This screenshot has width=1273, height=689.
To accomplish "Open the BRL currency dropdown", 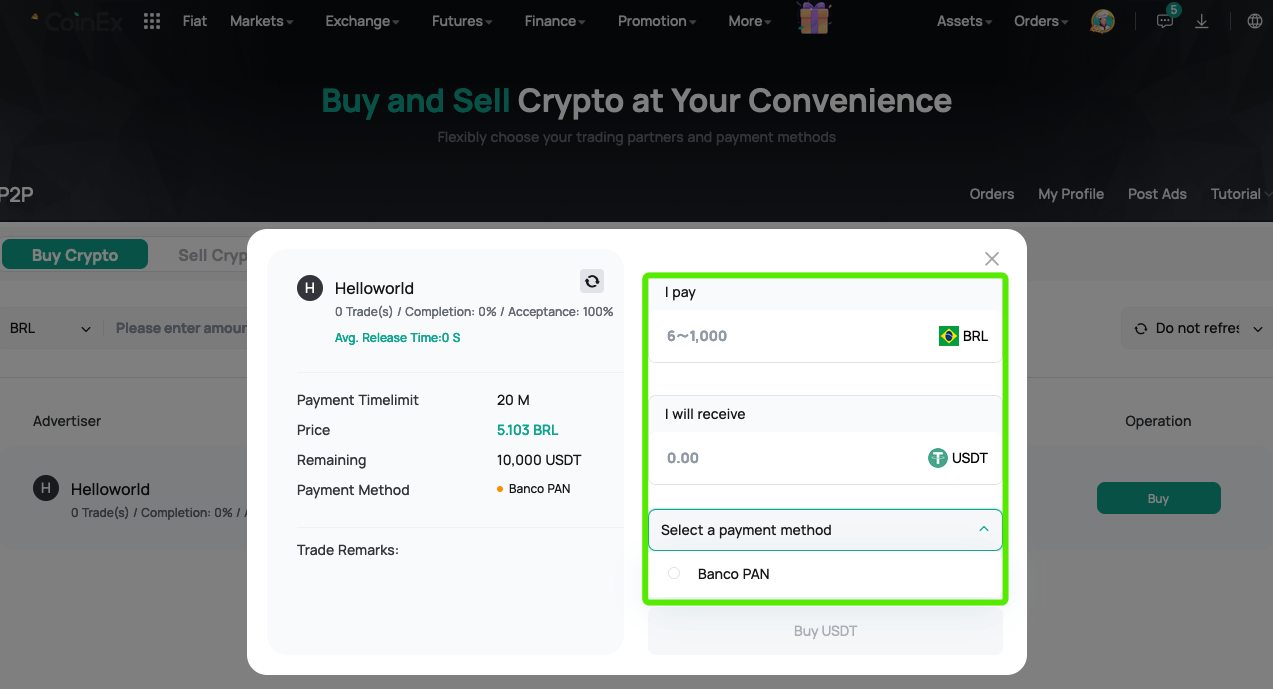I will (x=50, y=327).
